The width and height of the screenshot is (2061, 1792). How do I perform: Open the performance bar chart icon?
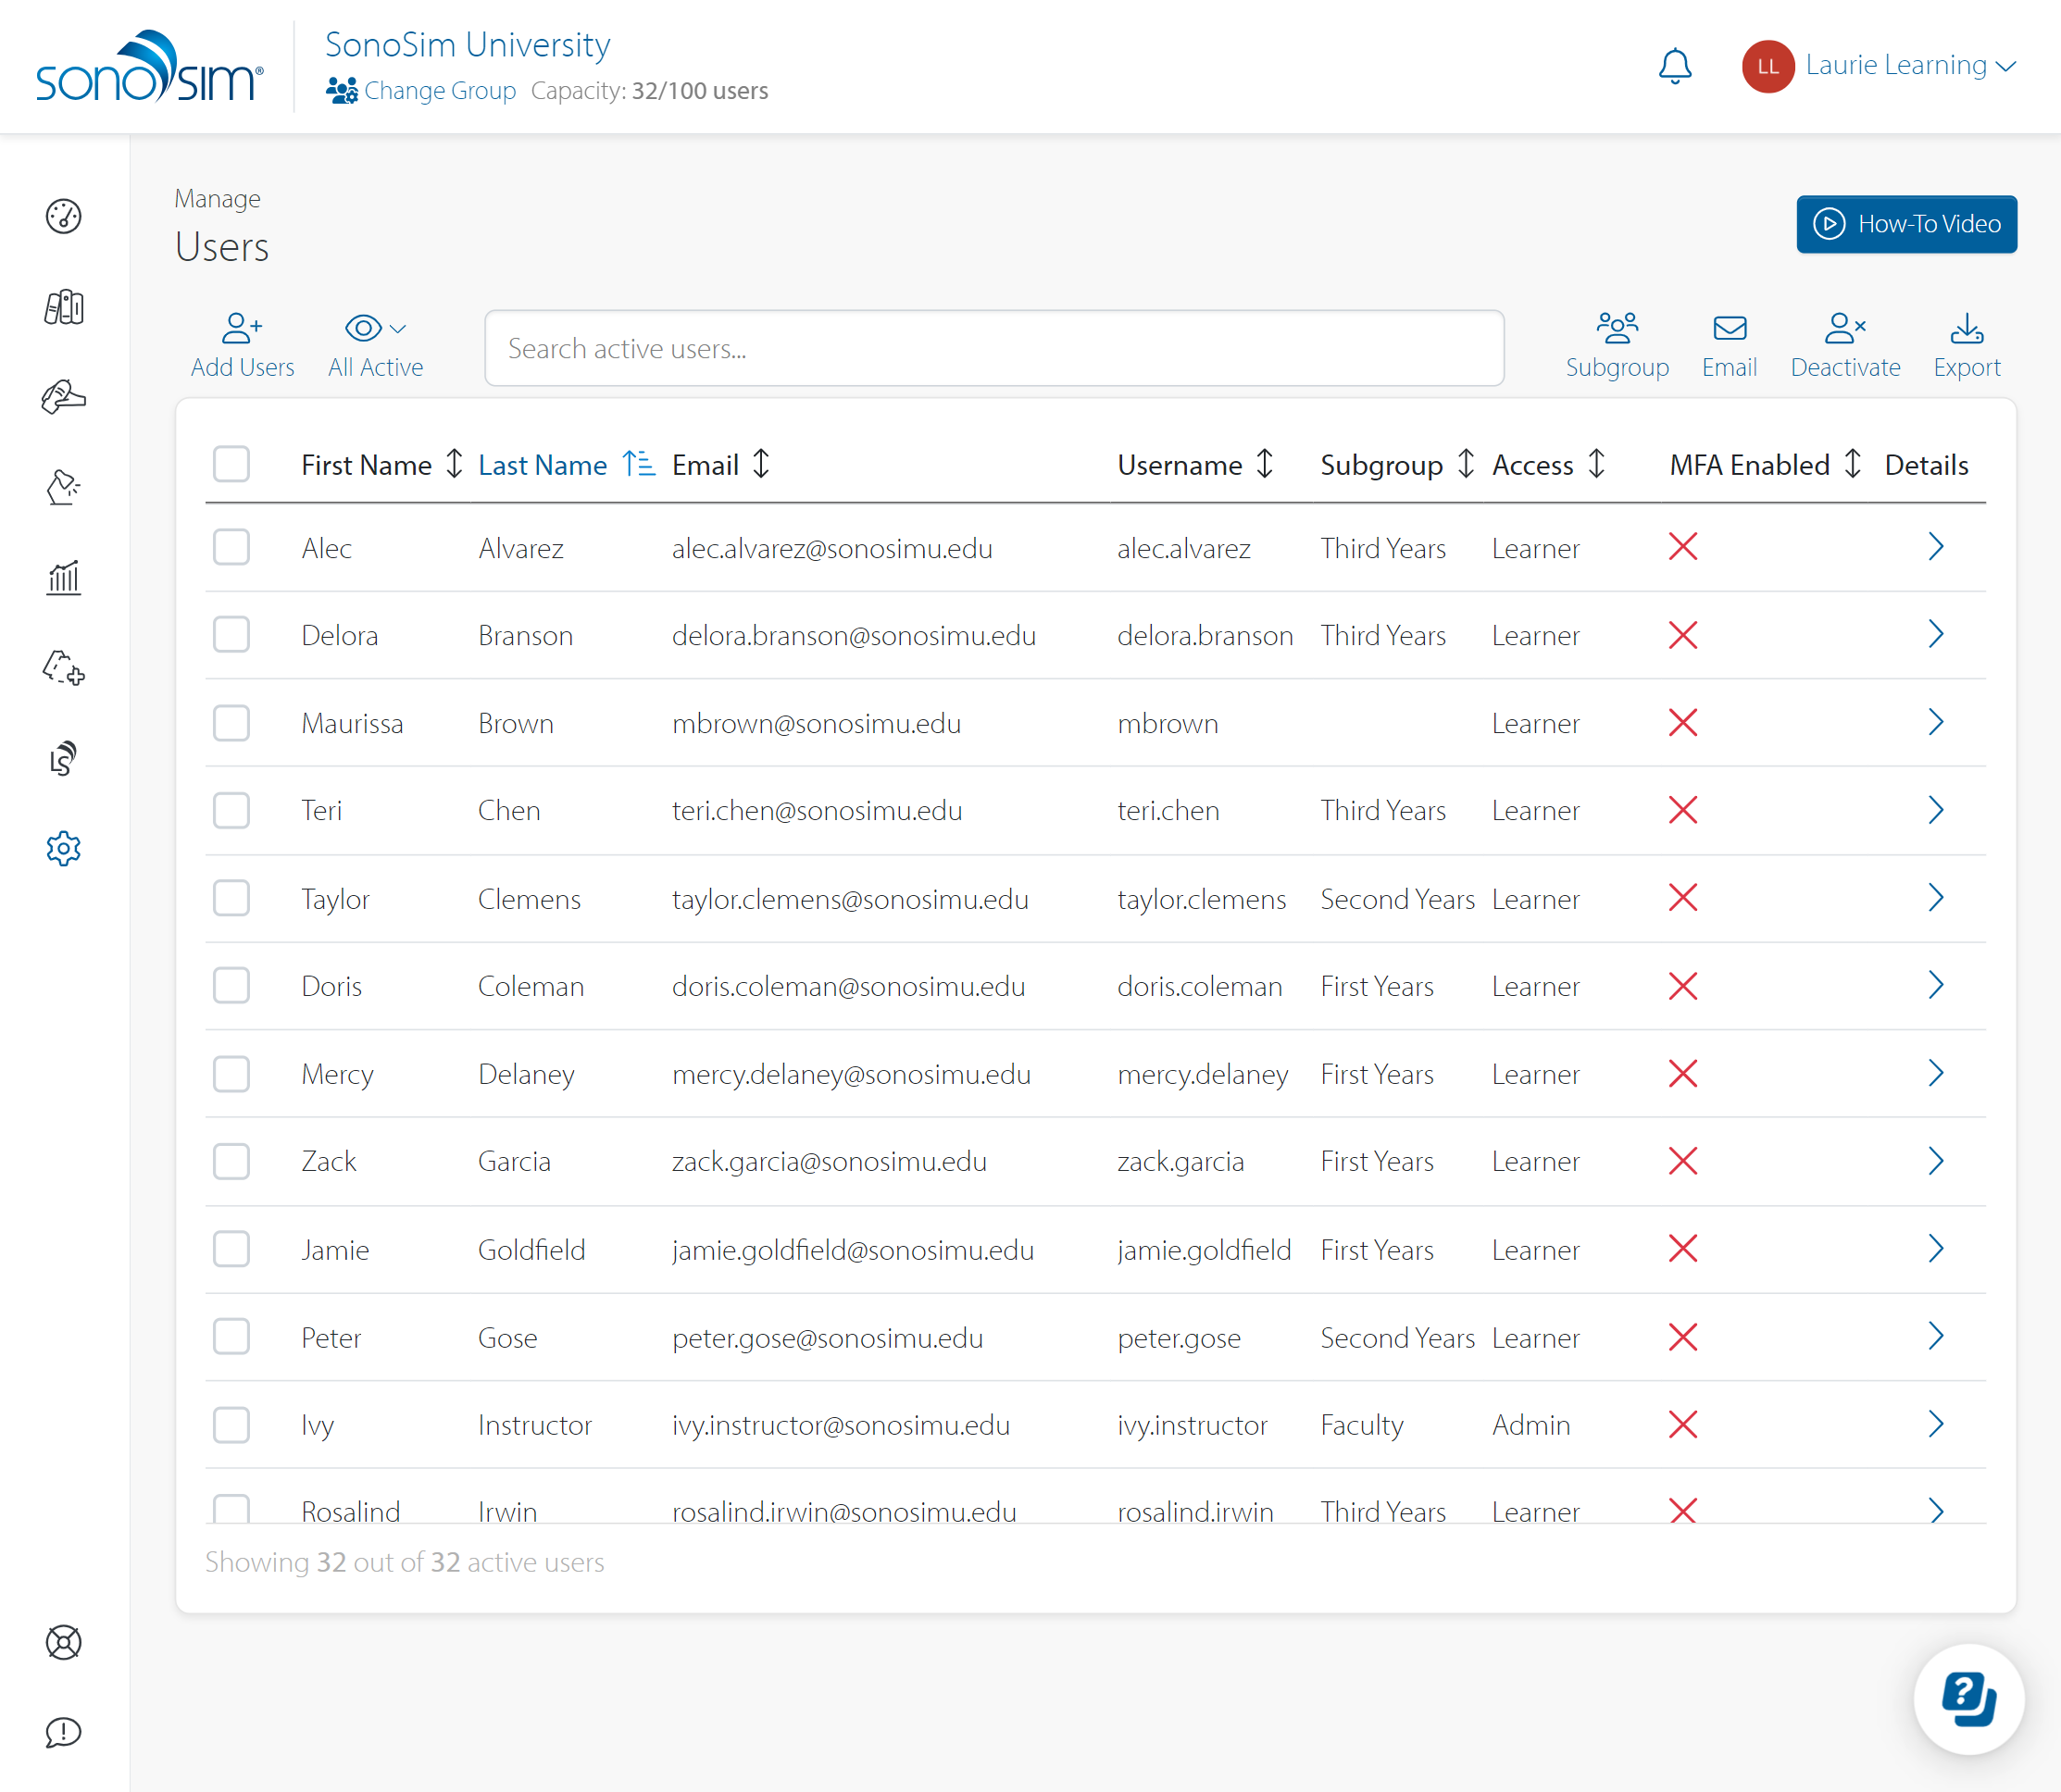(x=63, y=577)
